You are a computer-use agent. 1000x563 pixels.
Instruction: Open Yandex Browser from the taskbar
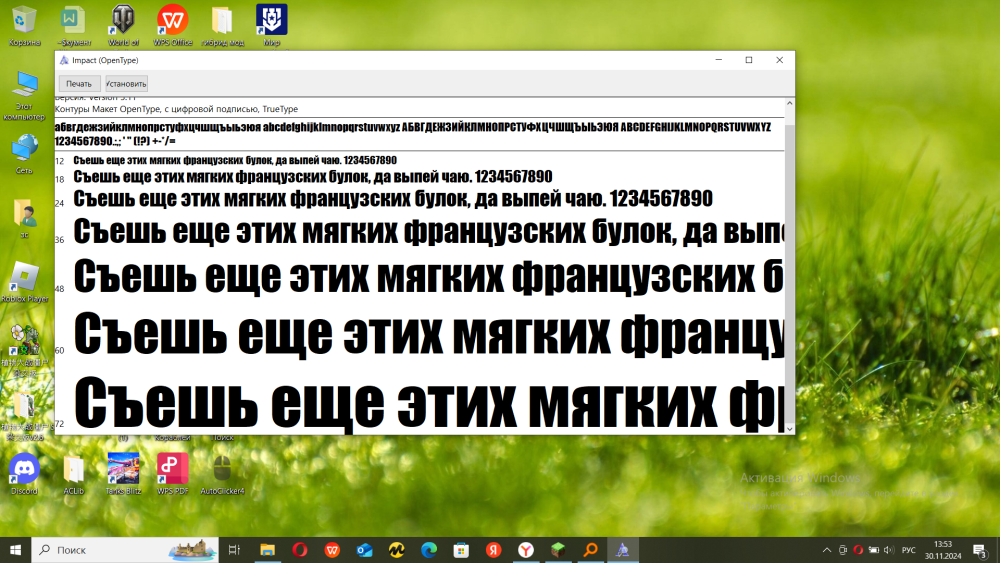point(526,550)
